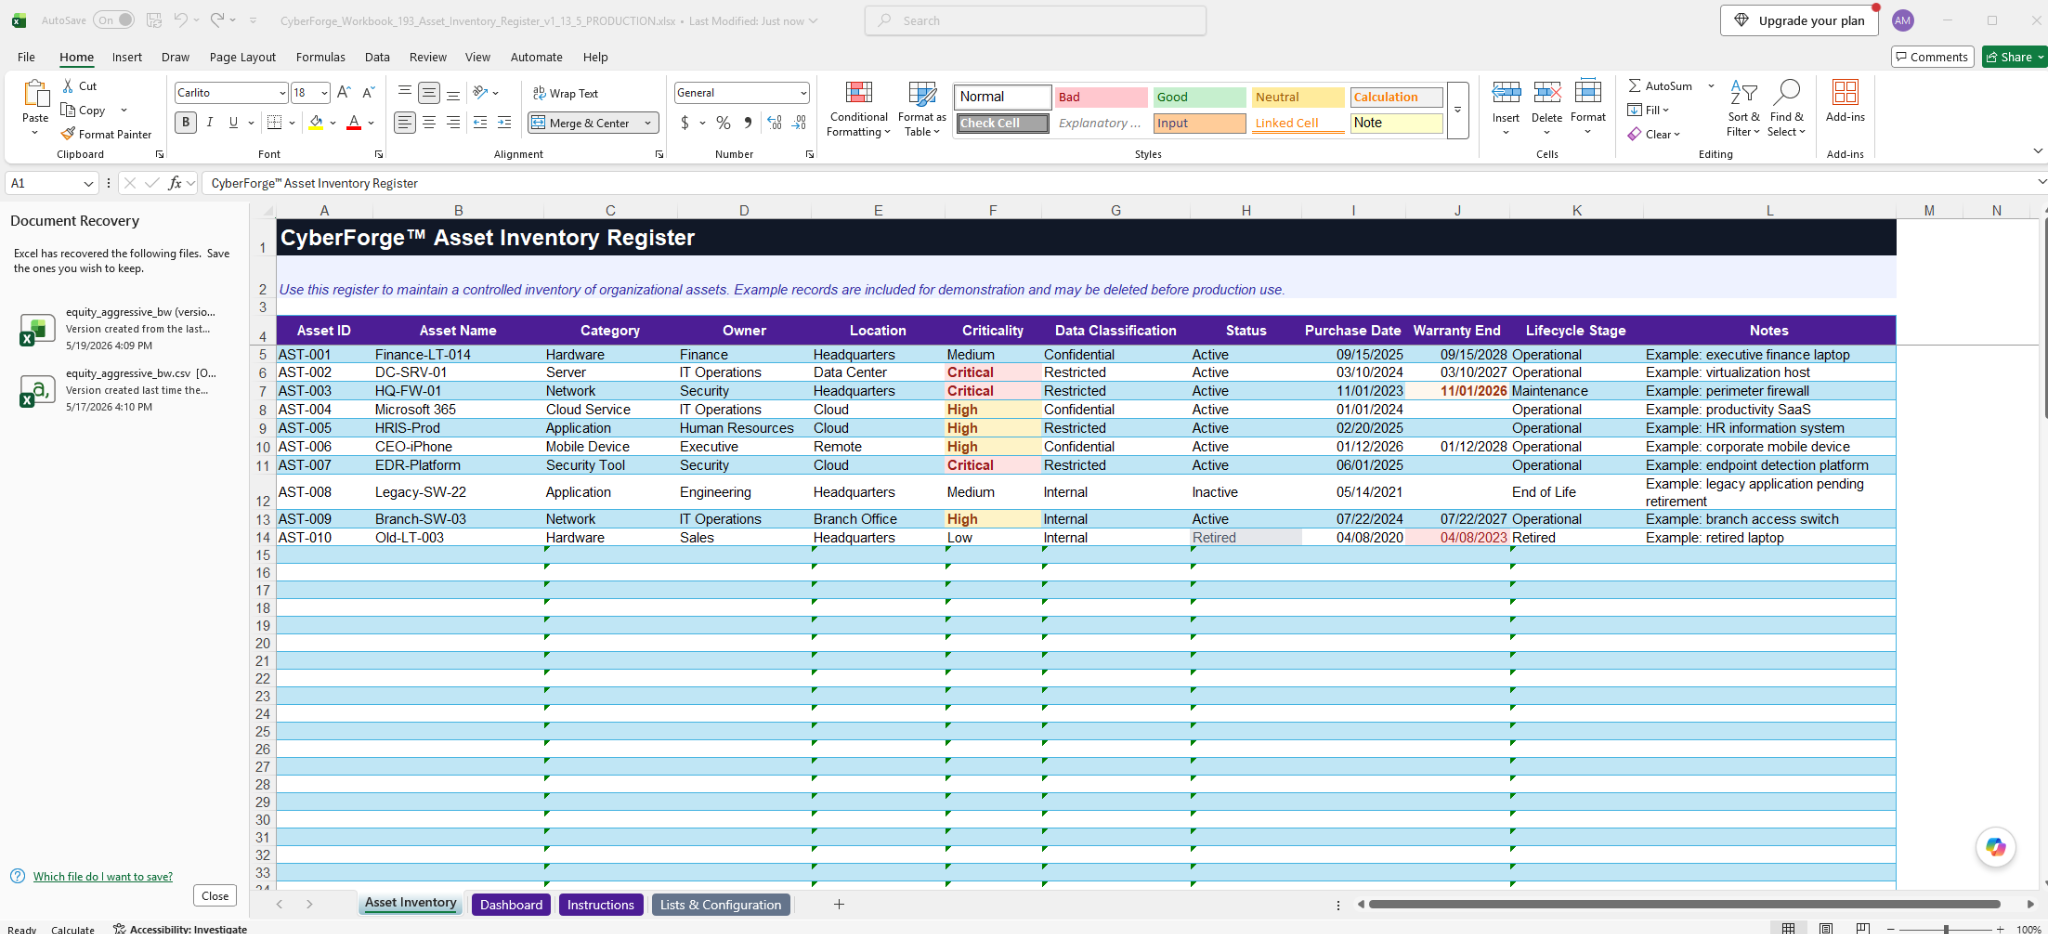Toggle Middle Align vertical alignment
Screen dimensions: 2048x934
click(x=429, y=93)
